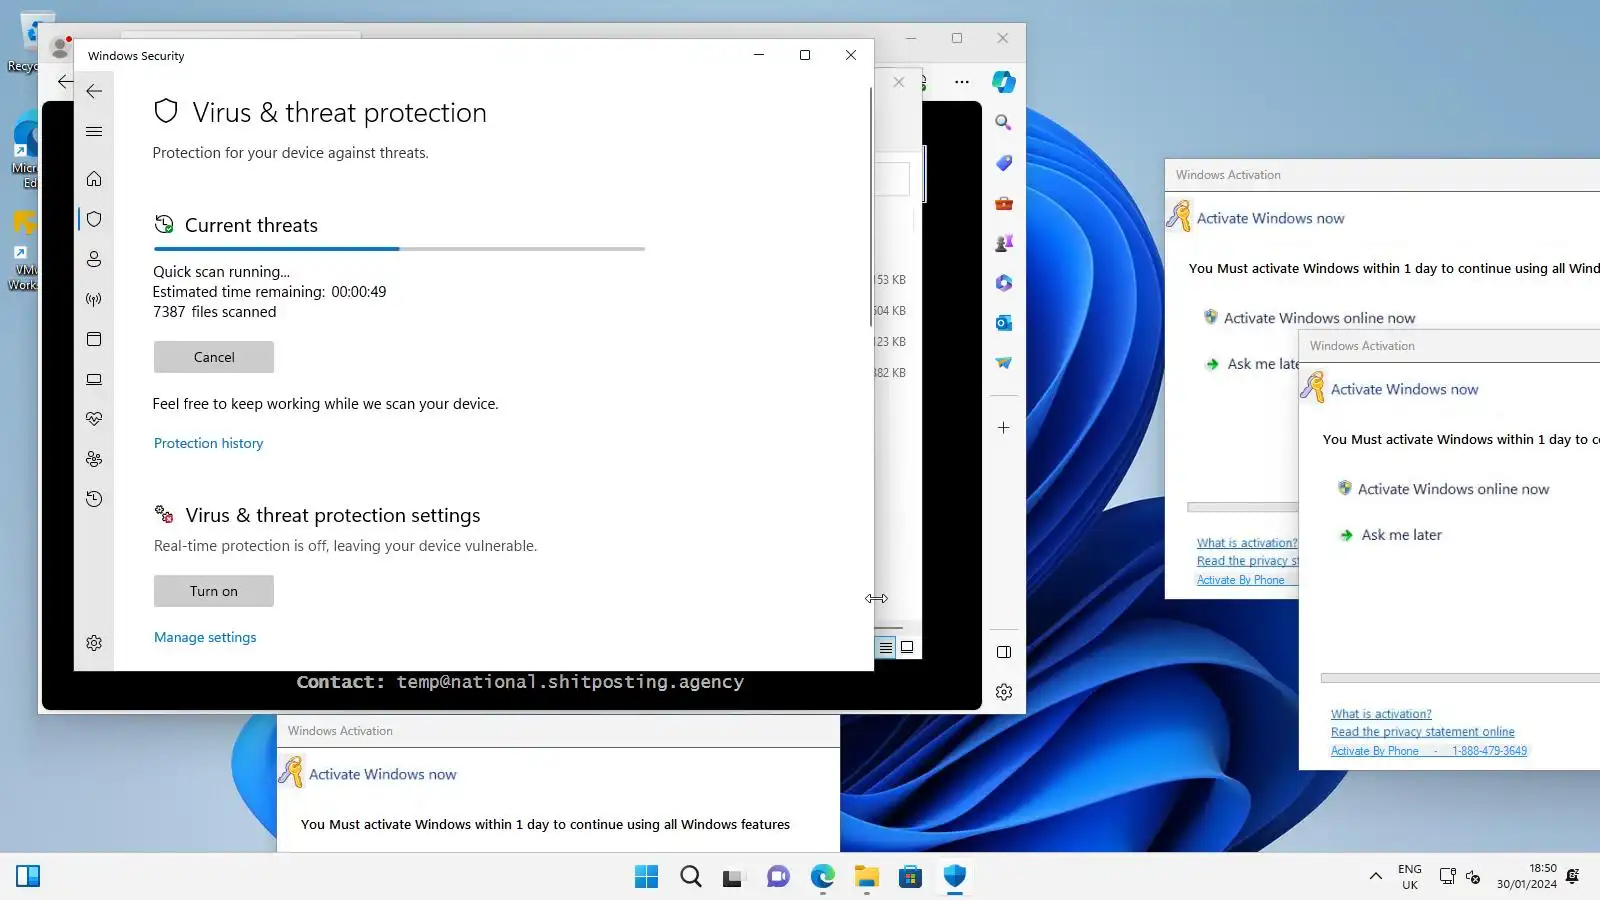Click "Activate Windows now" heading in the bottom Activation window
The image size is (1600, 900).
pyautogui.click(x=382, y=774)
